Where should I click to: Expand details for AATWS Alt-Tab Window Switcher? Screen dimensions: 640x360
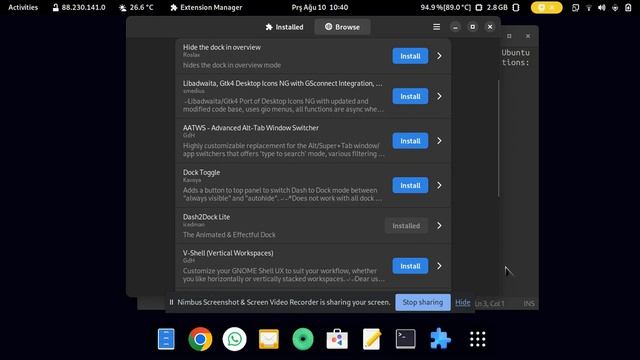pyautogui.click(x=439, y=141)
